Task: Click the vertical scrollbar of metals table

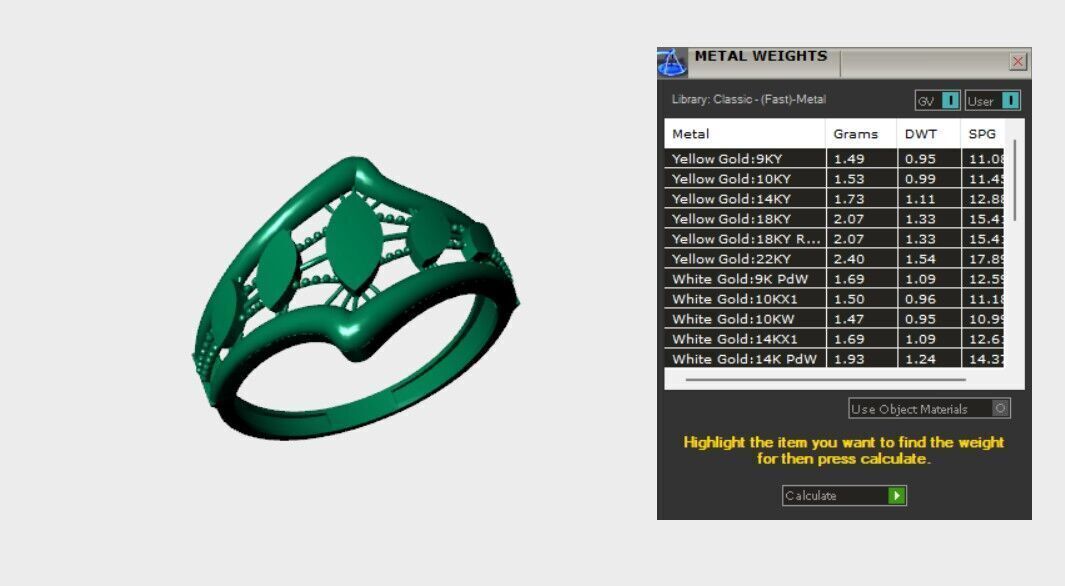Action: tap(1015, 180)
